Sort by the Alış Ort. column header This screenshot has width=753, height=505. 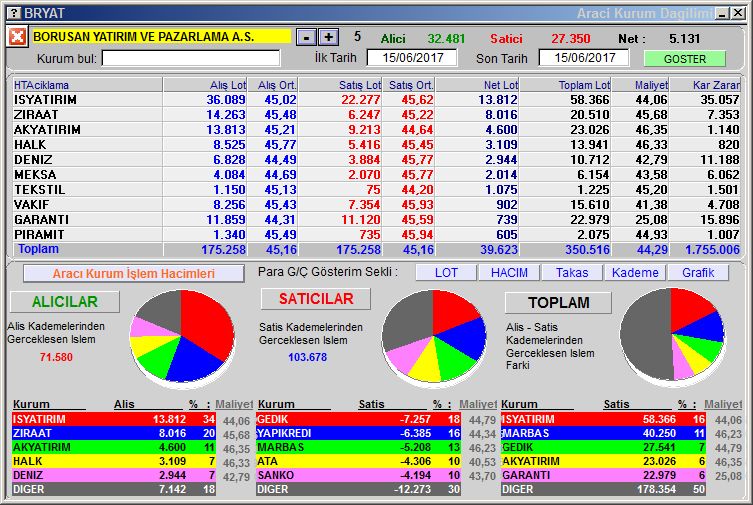tap(273, 85)
